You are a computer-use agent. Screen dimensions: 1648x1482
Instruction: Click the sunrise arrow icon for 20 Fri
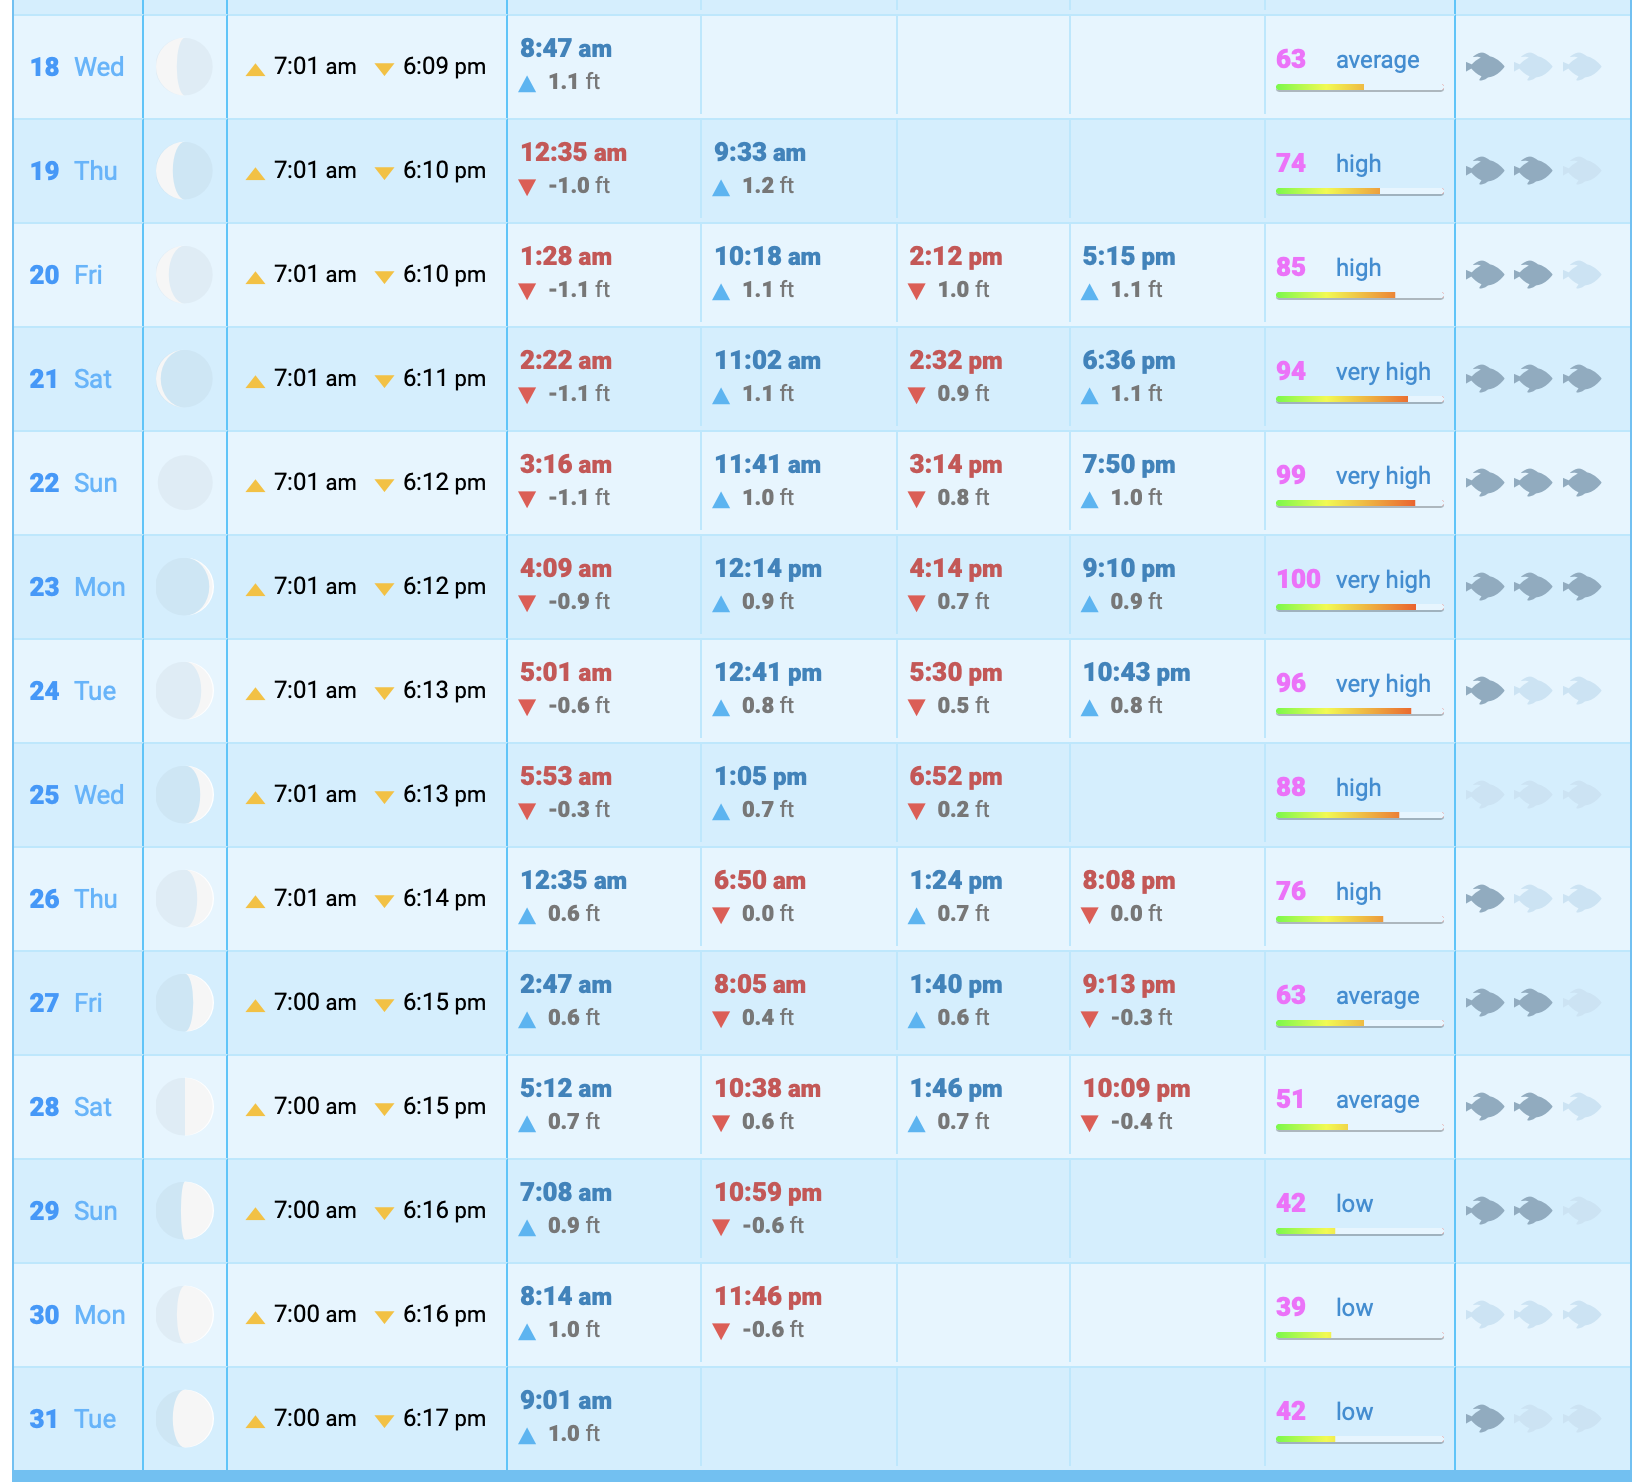tap(256, 277)
